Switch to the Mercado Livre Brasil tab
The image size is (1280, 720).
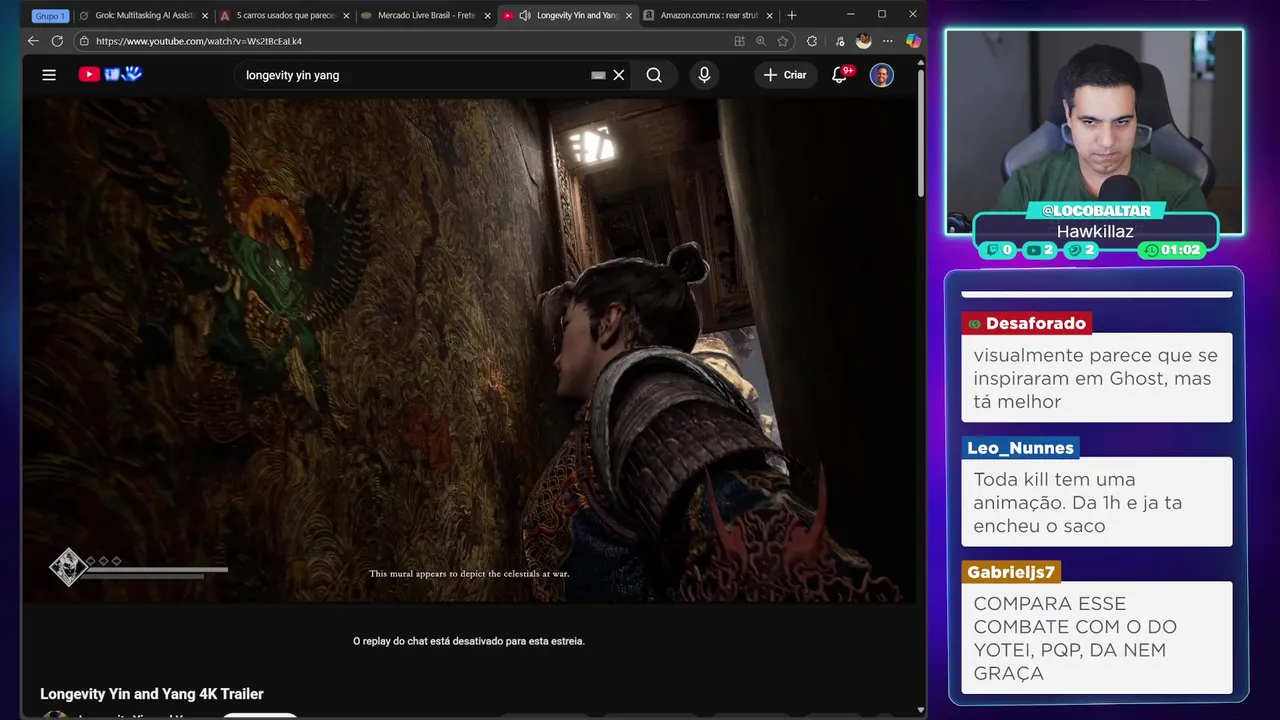425,16
